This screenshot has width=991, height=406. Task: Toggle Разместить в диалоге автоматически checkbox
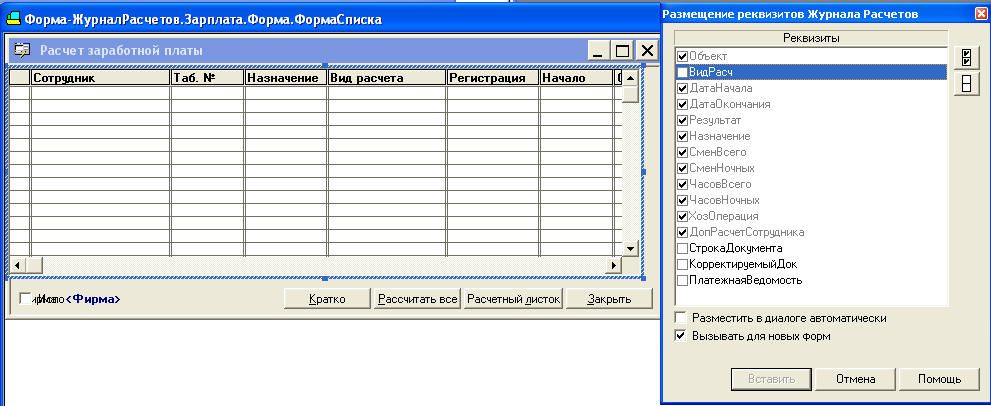coord(680,318)
